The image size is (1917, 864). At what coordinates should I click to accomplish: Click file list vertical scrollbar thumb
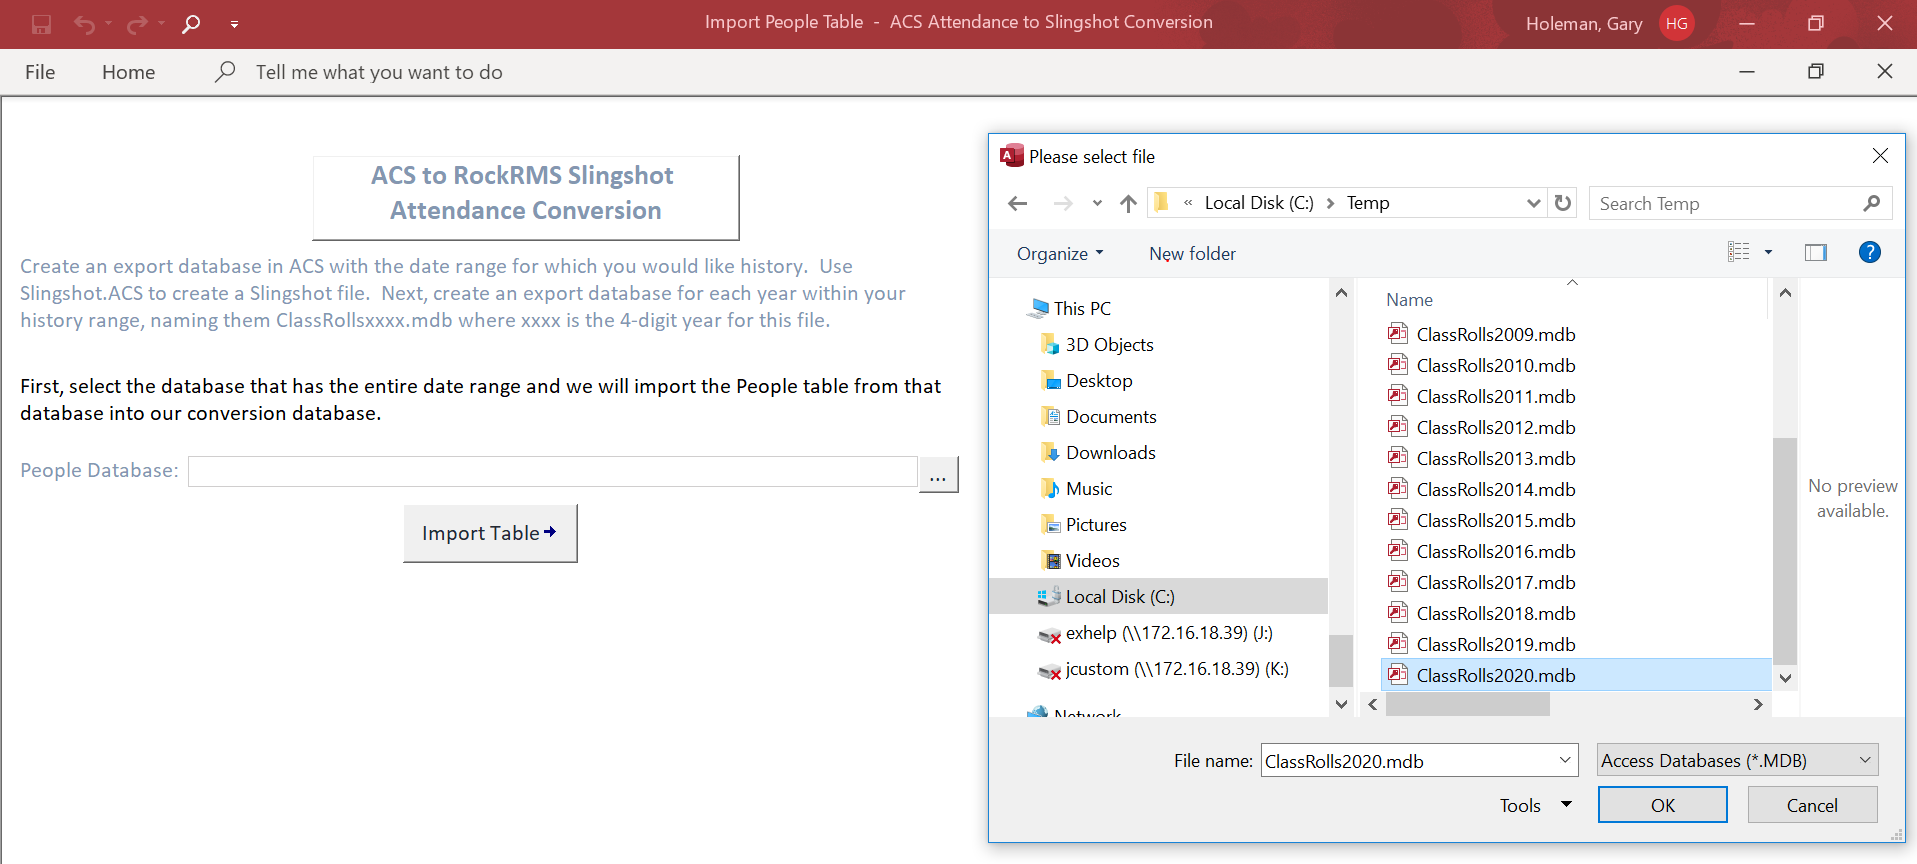tap(1785, 551)
